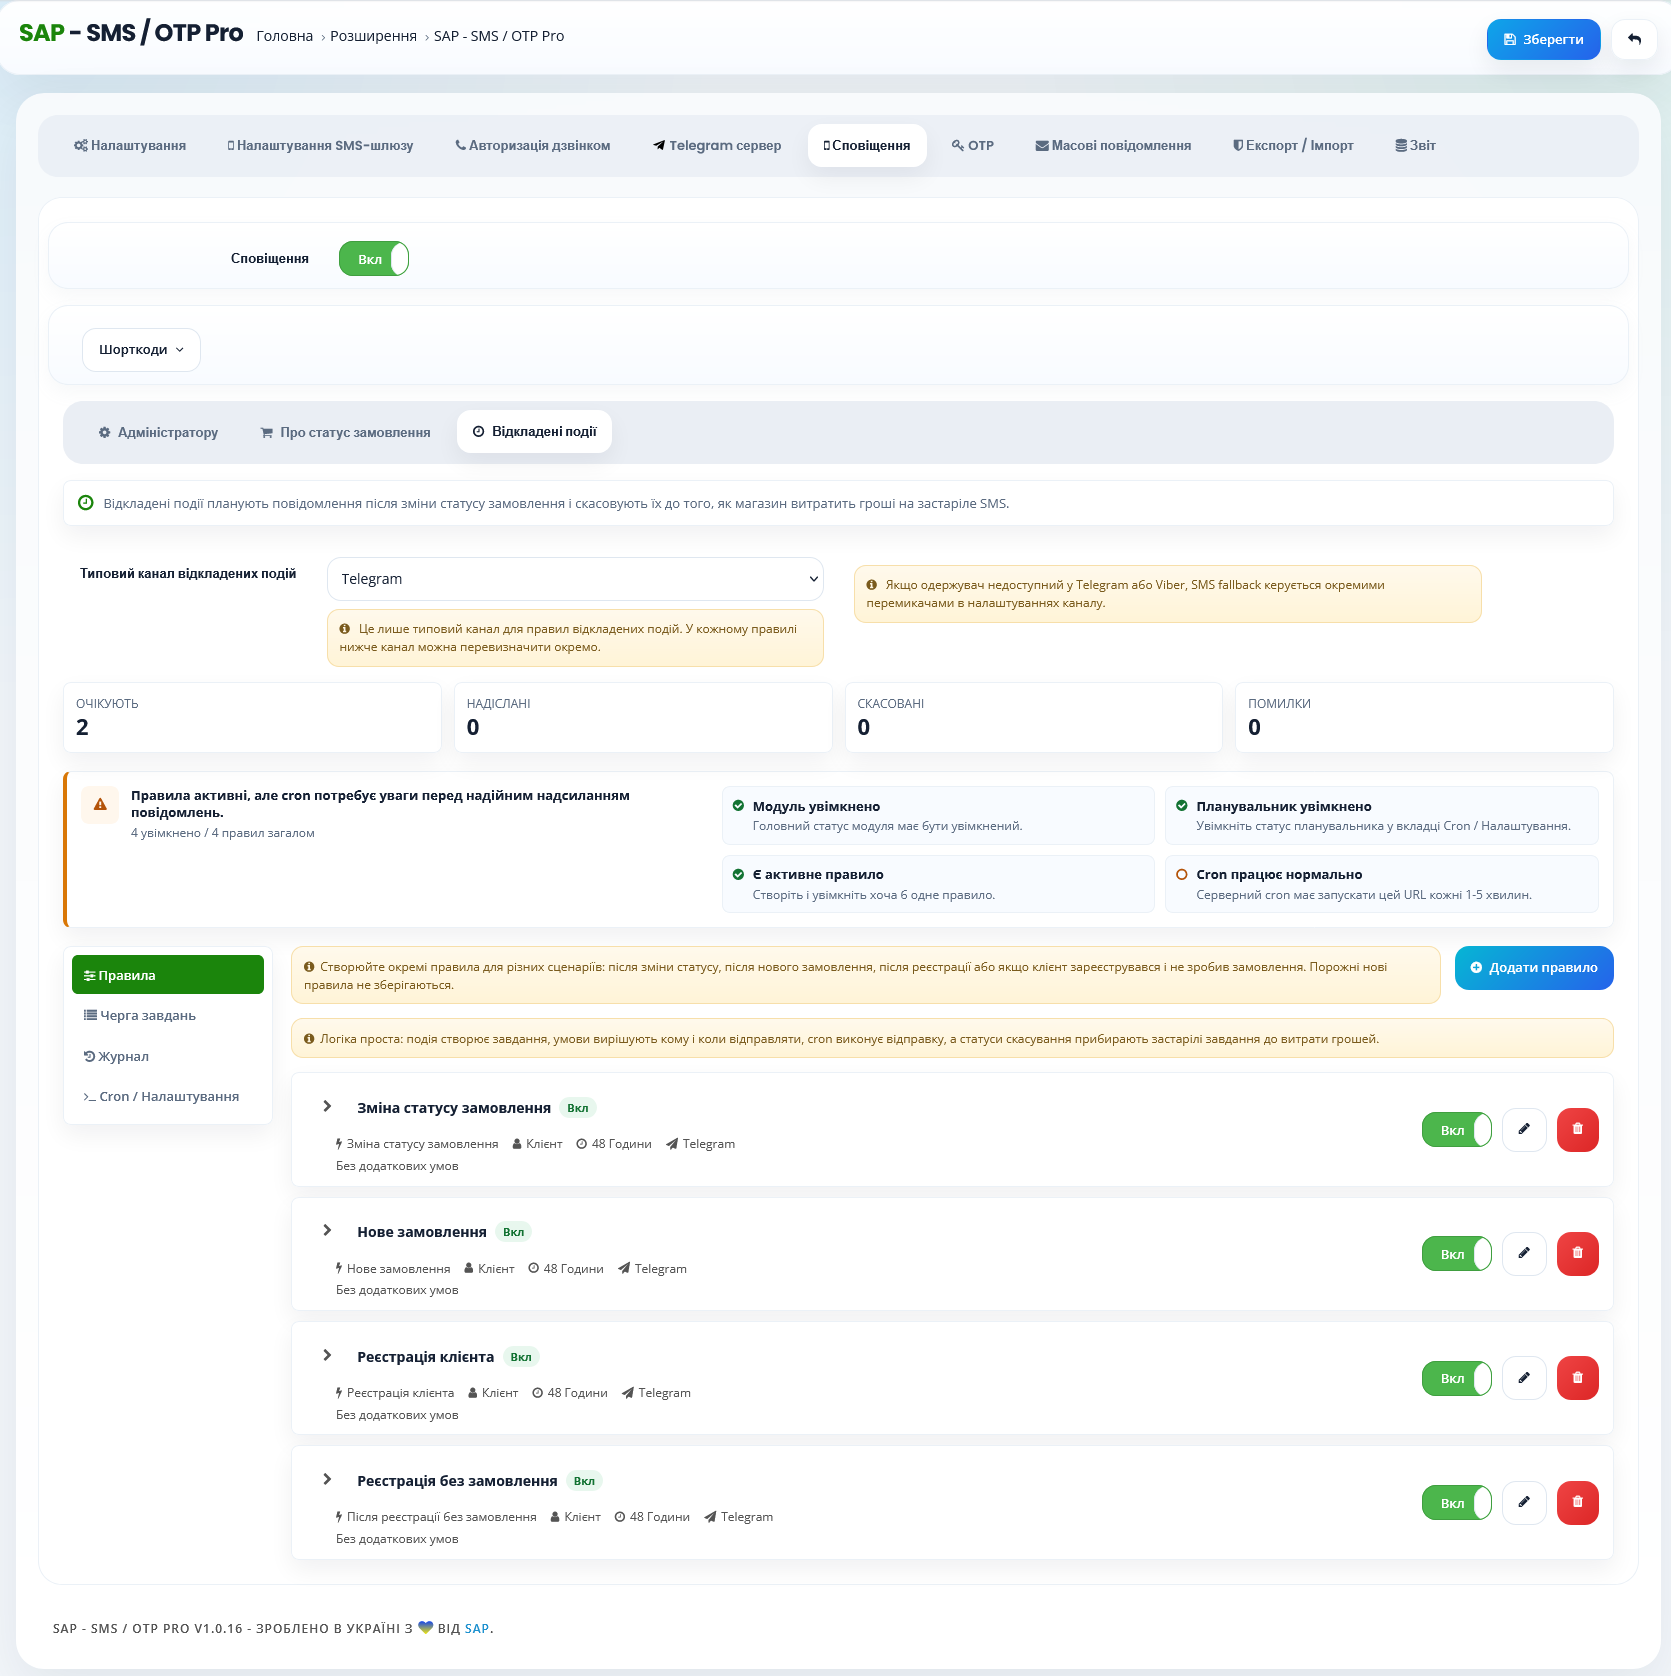The image size is (1671, 1676).
Task: Turn off Реєстрація клієнта rule switch
Action: tap(1456, 1378)
